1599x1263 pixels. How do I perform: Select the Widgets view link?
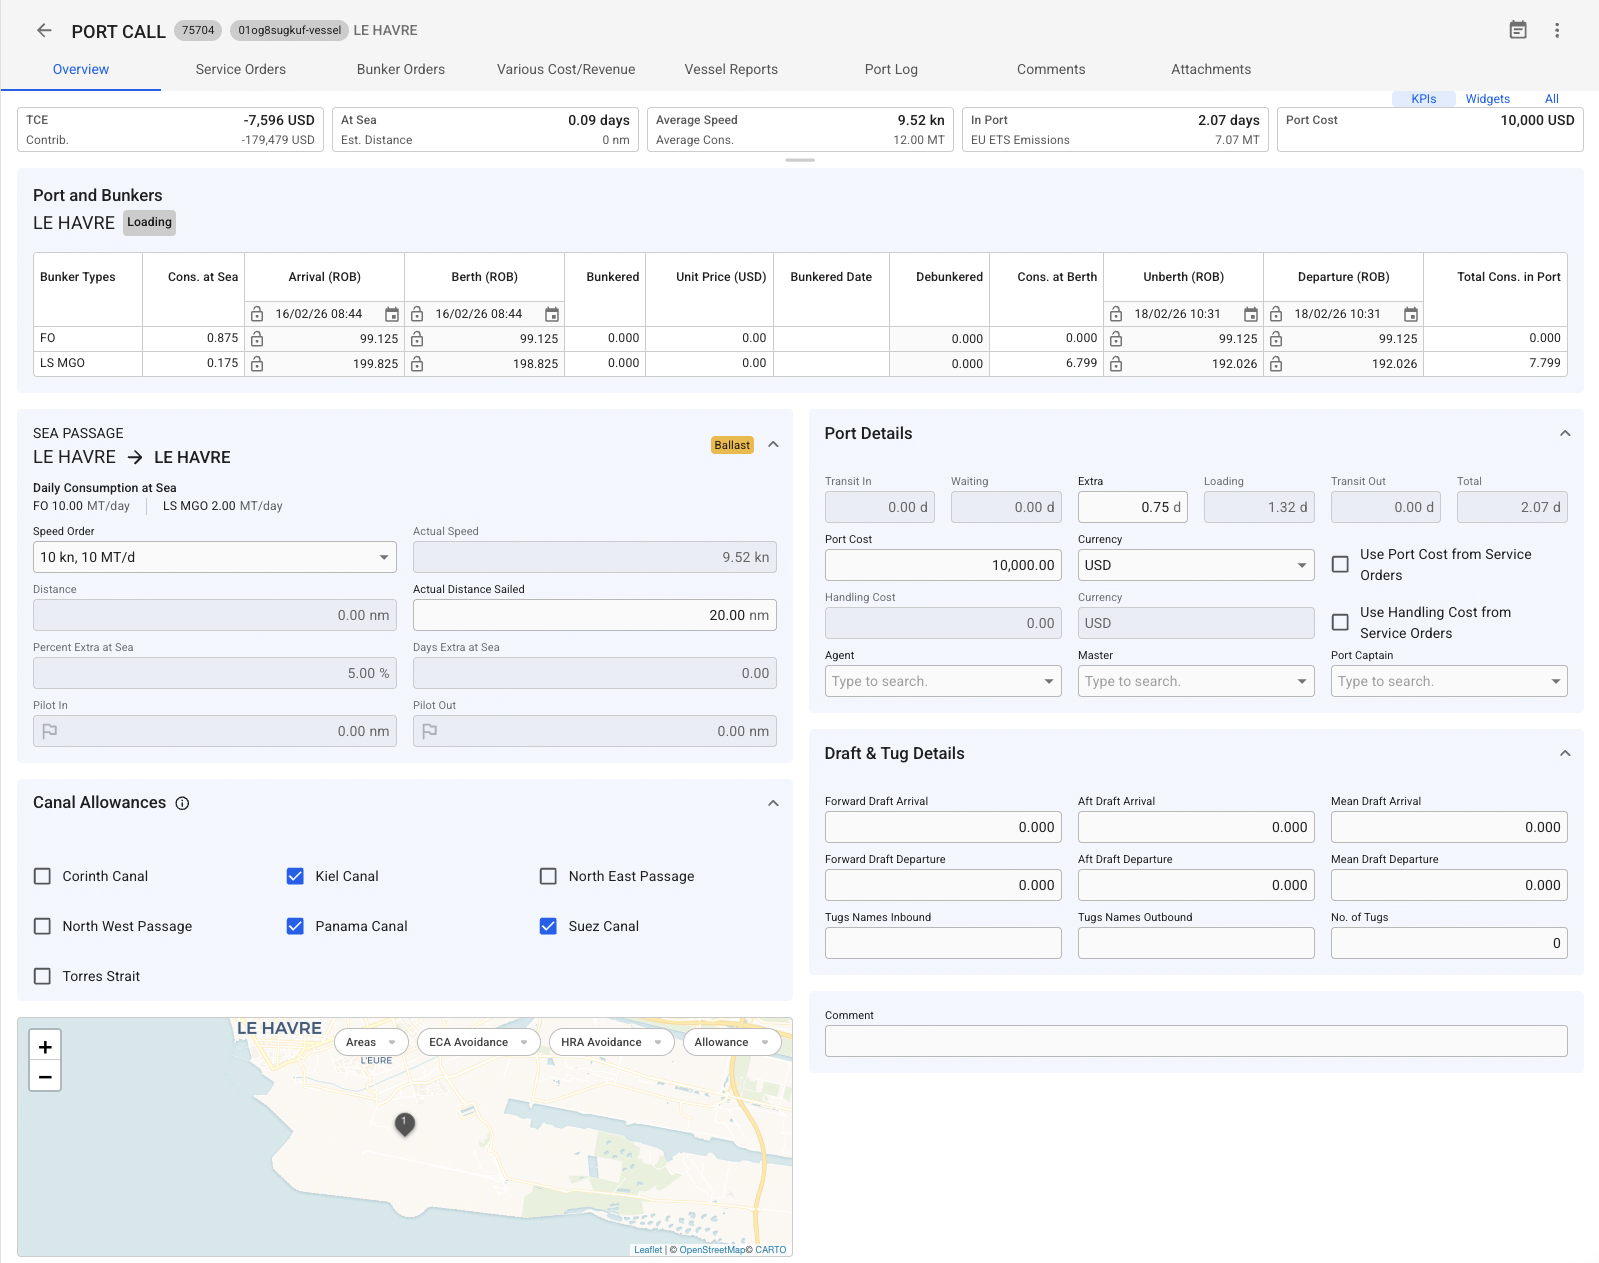click(x=1487, y=99)
